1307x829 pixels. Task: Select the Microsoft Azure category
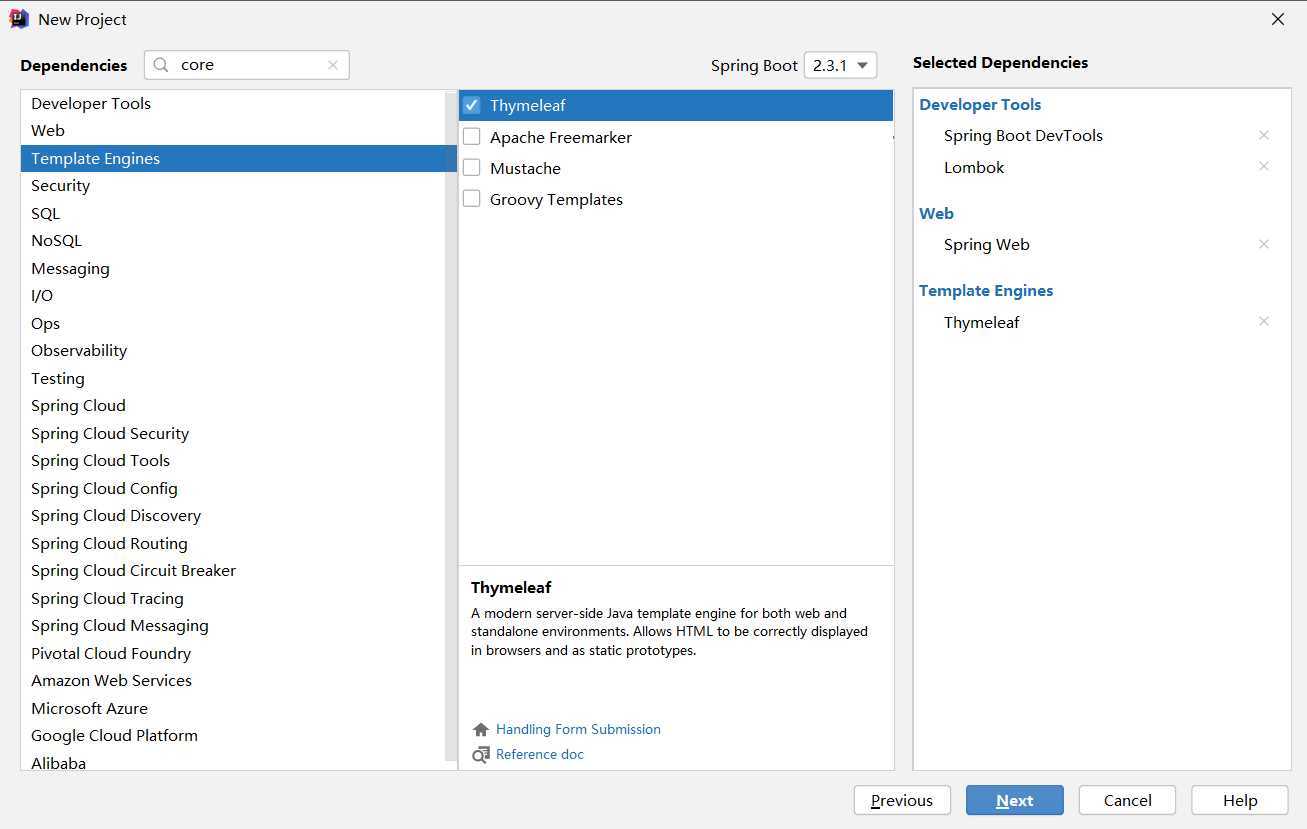[x=233, y=709]
